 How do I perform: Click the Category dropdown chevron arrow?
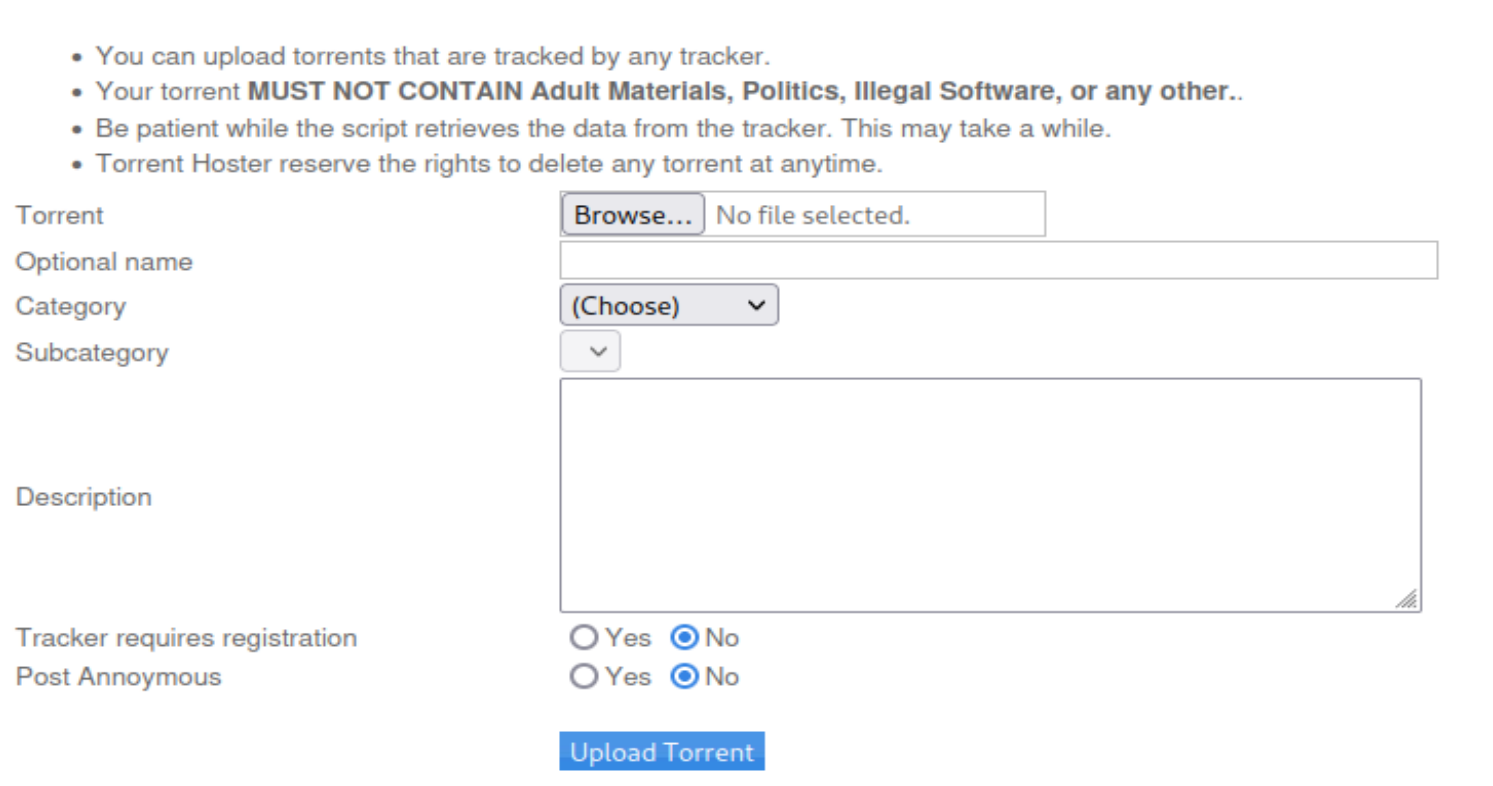[757, 306]
